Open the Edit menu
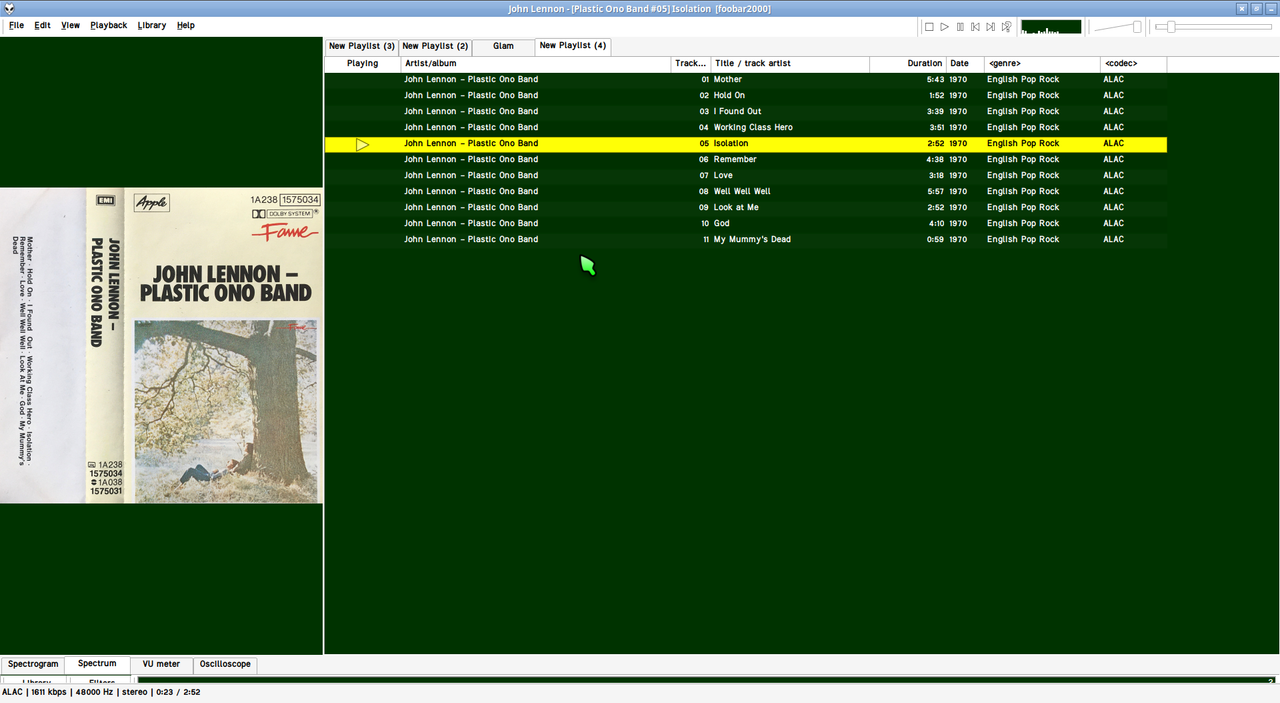 click(42, 25)
